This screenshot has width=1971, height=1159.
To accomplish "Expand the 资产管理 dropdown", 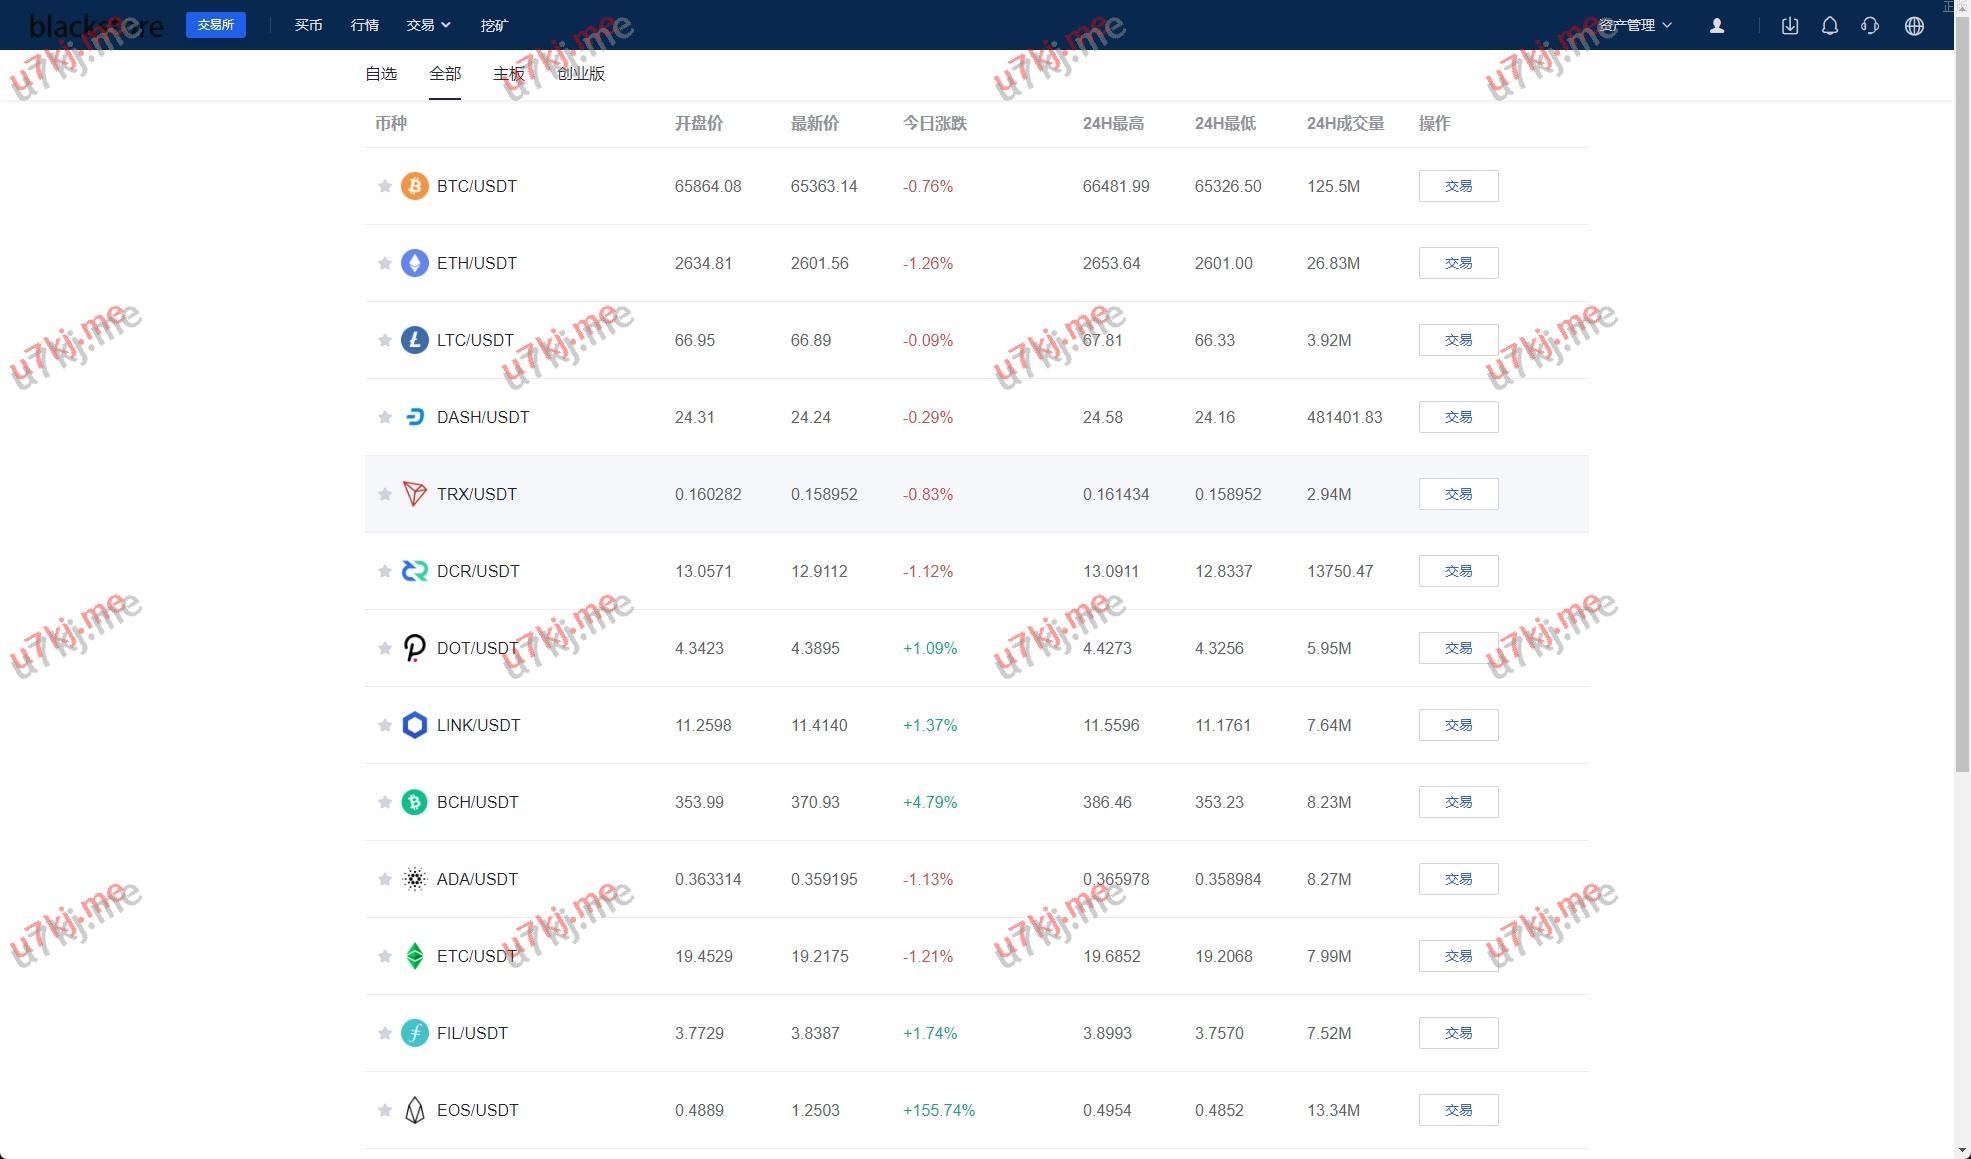I will click(x=1634, y=25).
